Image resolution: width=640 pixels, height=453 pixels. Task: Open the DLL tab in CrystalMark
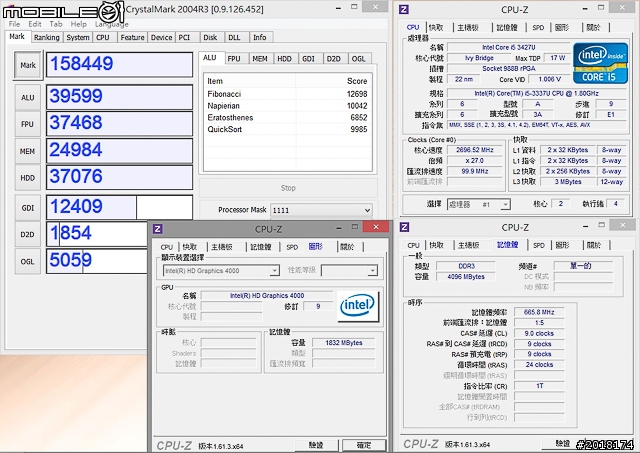click(234, 38)
